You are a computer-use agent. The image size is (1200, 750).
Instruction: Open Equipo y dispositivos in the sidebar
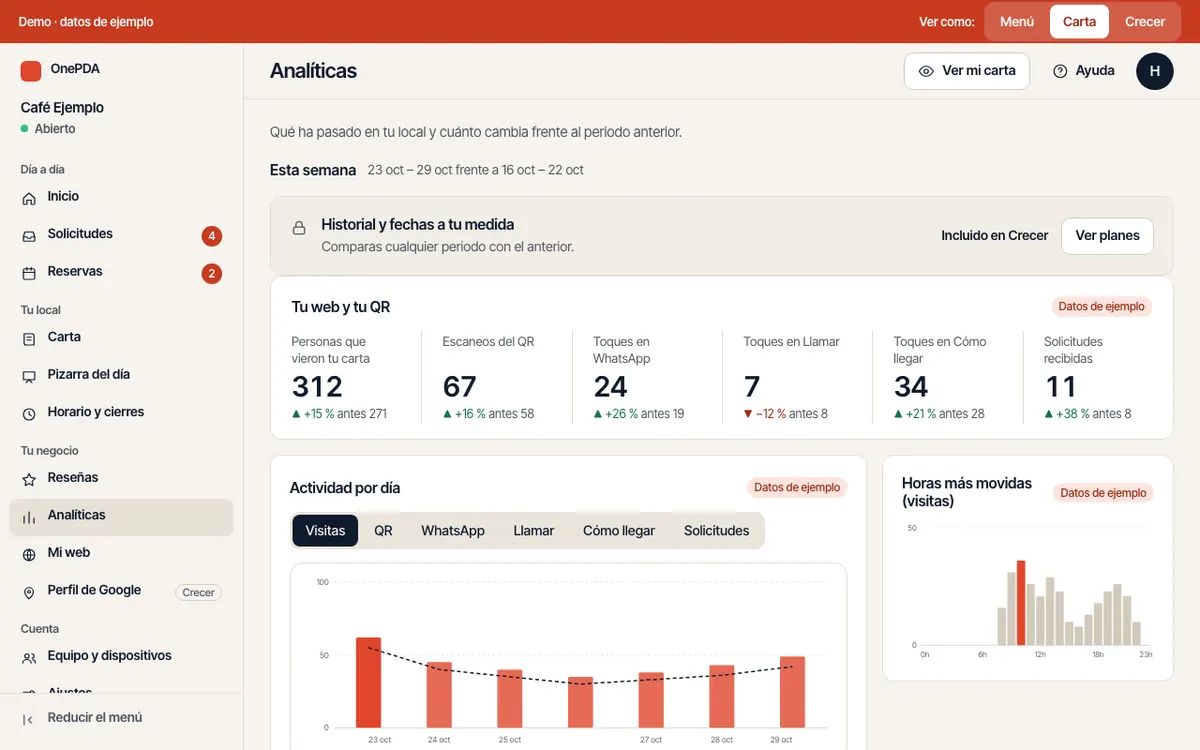tap(121, 656)
